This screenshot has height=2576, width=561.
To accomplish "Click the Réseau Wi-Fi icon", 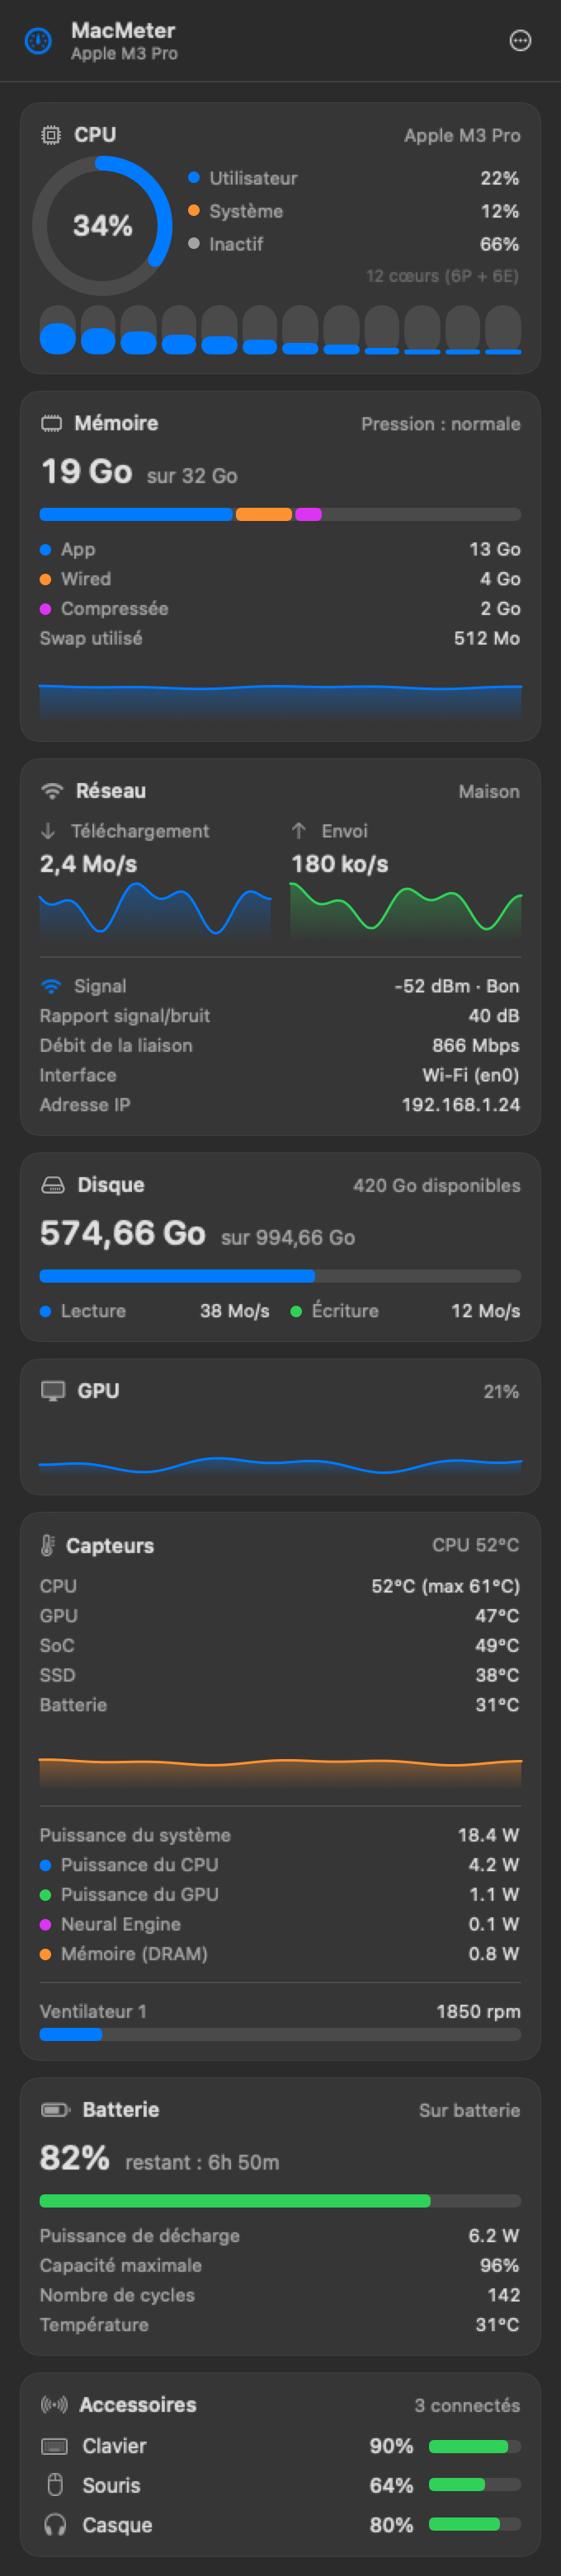I will point(52,791).
